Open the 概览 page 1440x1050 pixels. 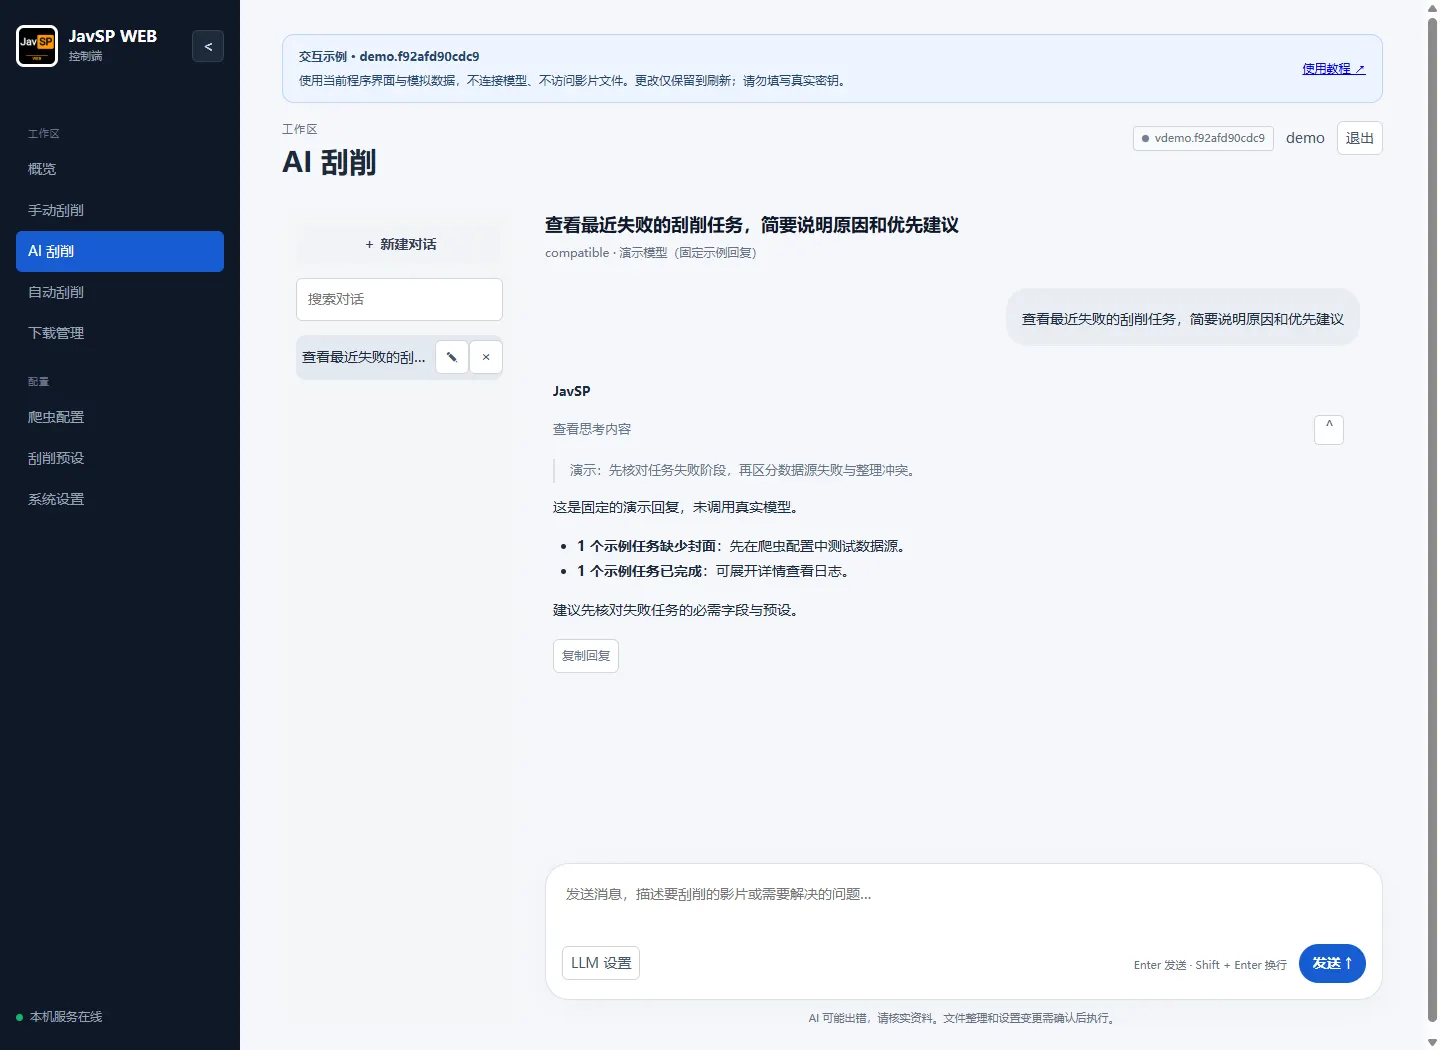tap(120, 169)
